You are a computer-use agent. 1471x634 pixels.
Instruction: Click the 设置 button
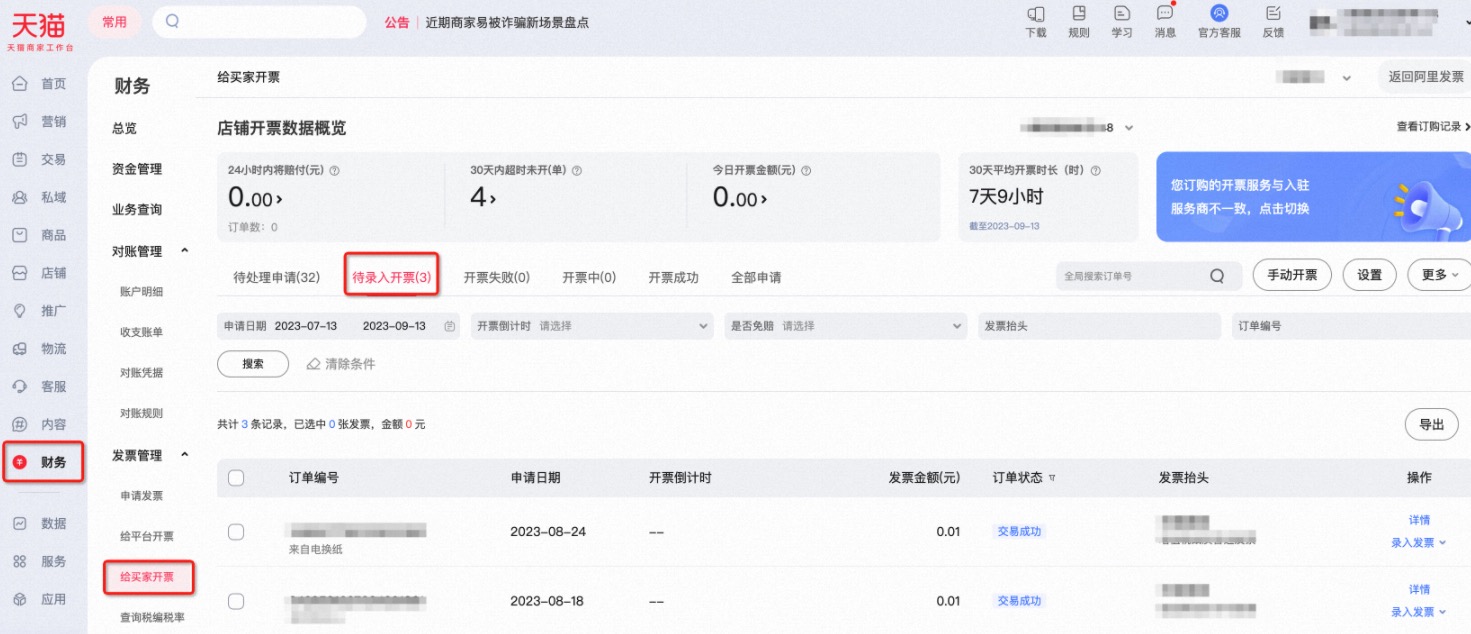coord(1369,275)
